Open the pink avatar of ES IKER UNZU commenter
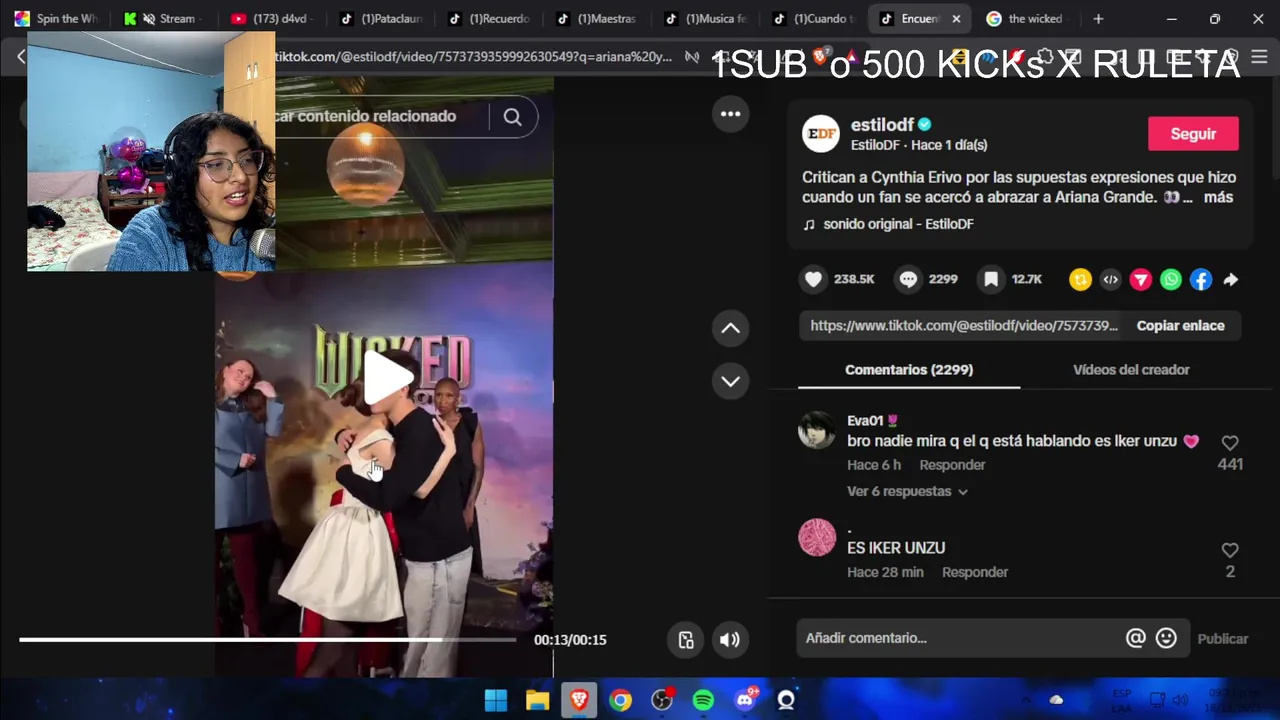Image resolution: width=1280 pixels, height=720 pixels. click(817, 538)
